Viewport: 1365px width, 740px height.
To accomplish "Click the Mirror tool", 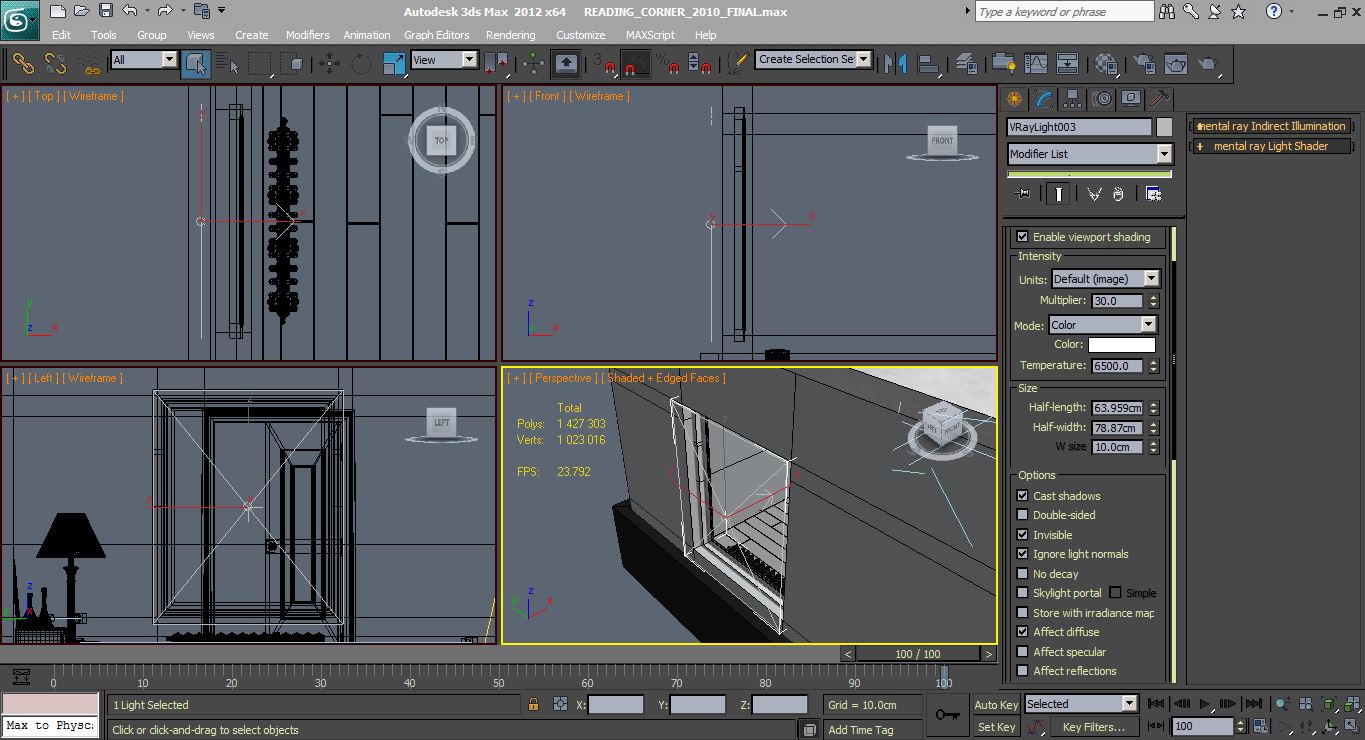I will [x=896, y=64].
